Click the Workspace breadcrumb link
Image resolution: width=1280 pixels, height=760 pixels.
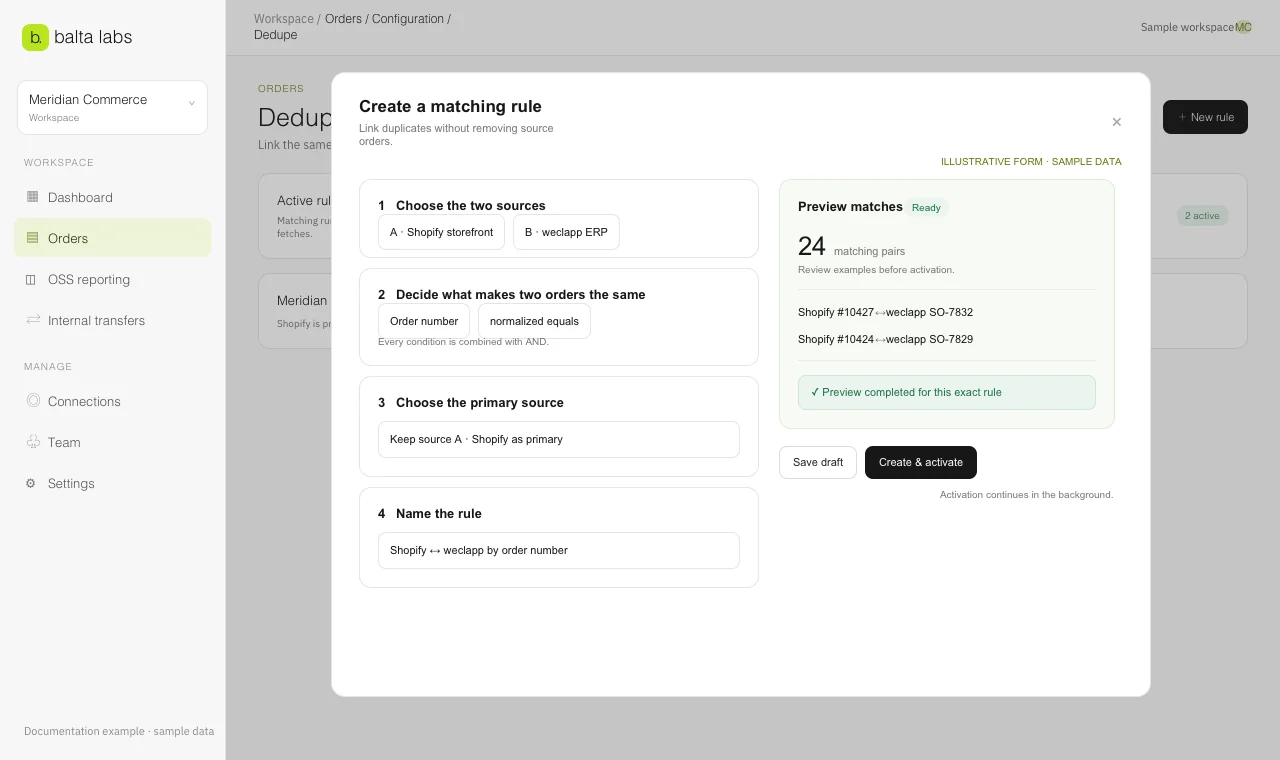[284, 19]
